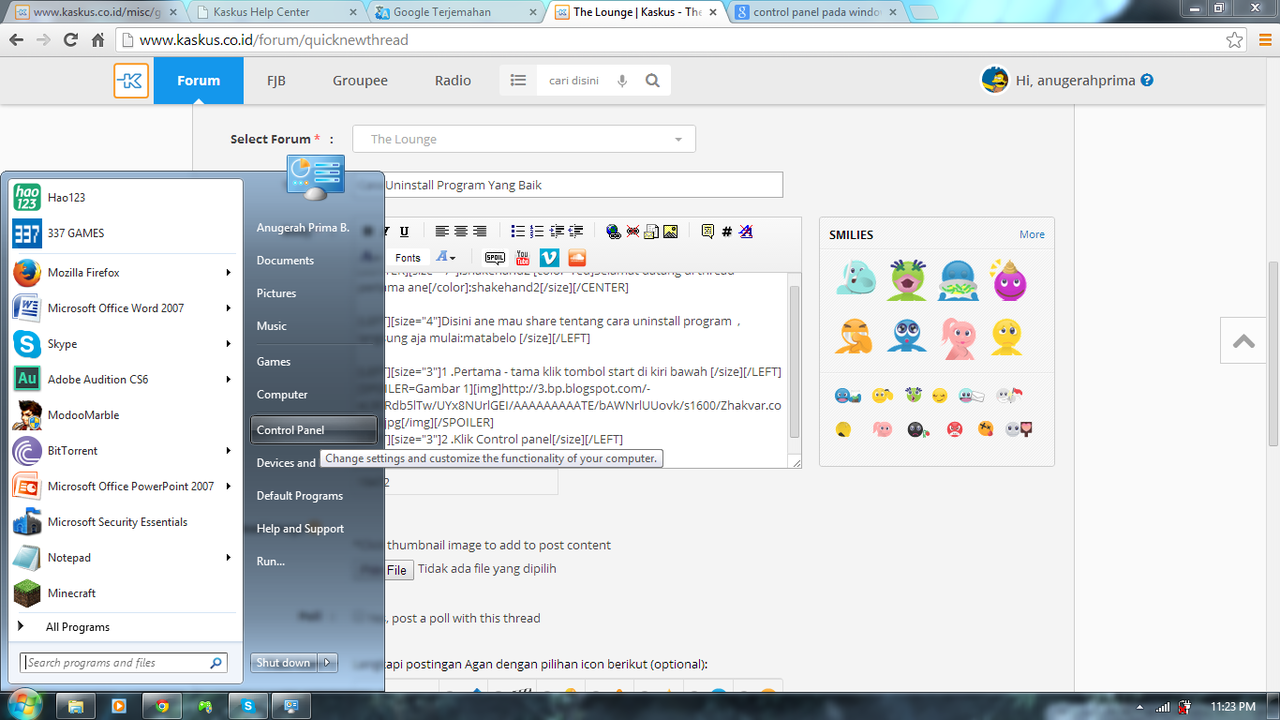Image resolution: width=1280 pixels, height=720 pixels.
Task: Click the 'Search programs and files' box
Action: [124, 662]
